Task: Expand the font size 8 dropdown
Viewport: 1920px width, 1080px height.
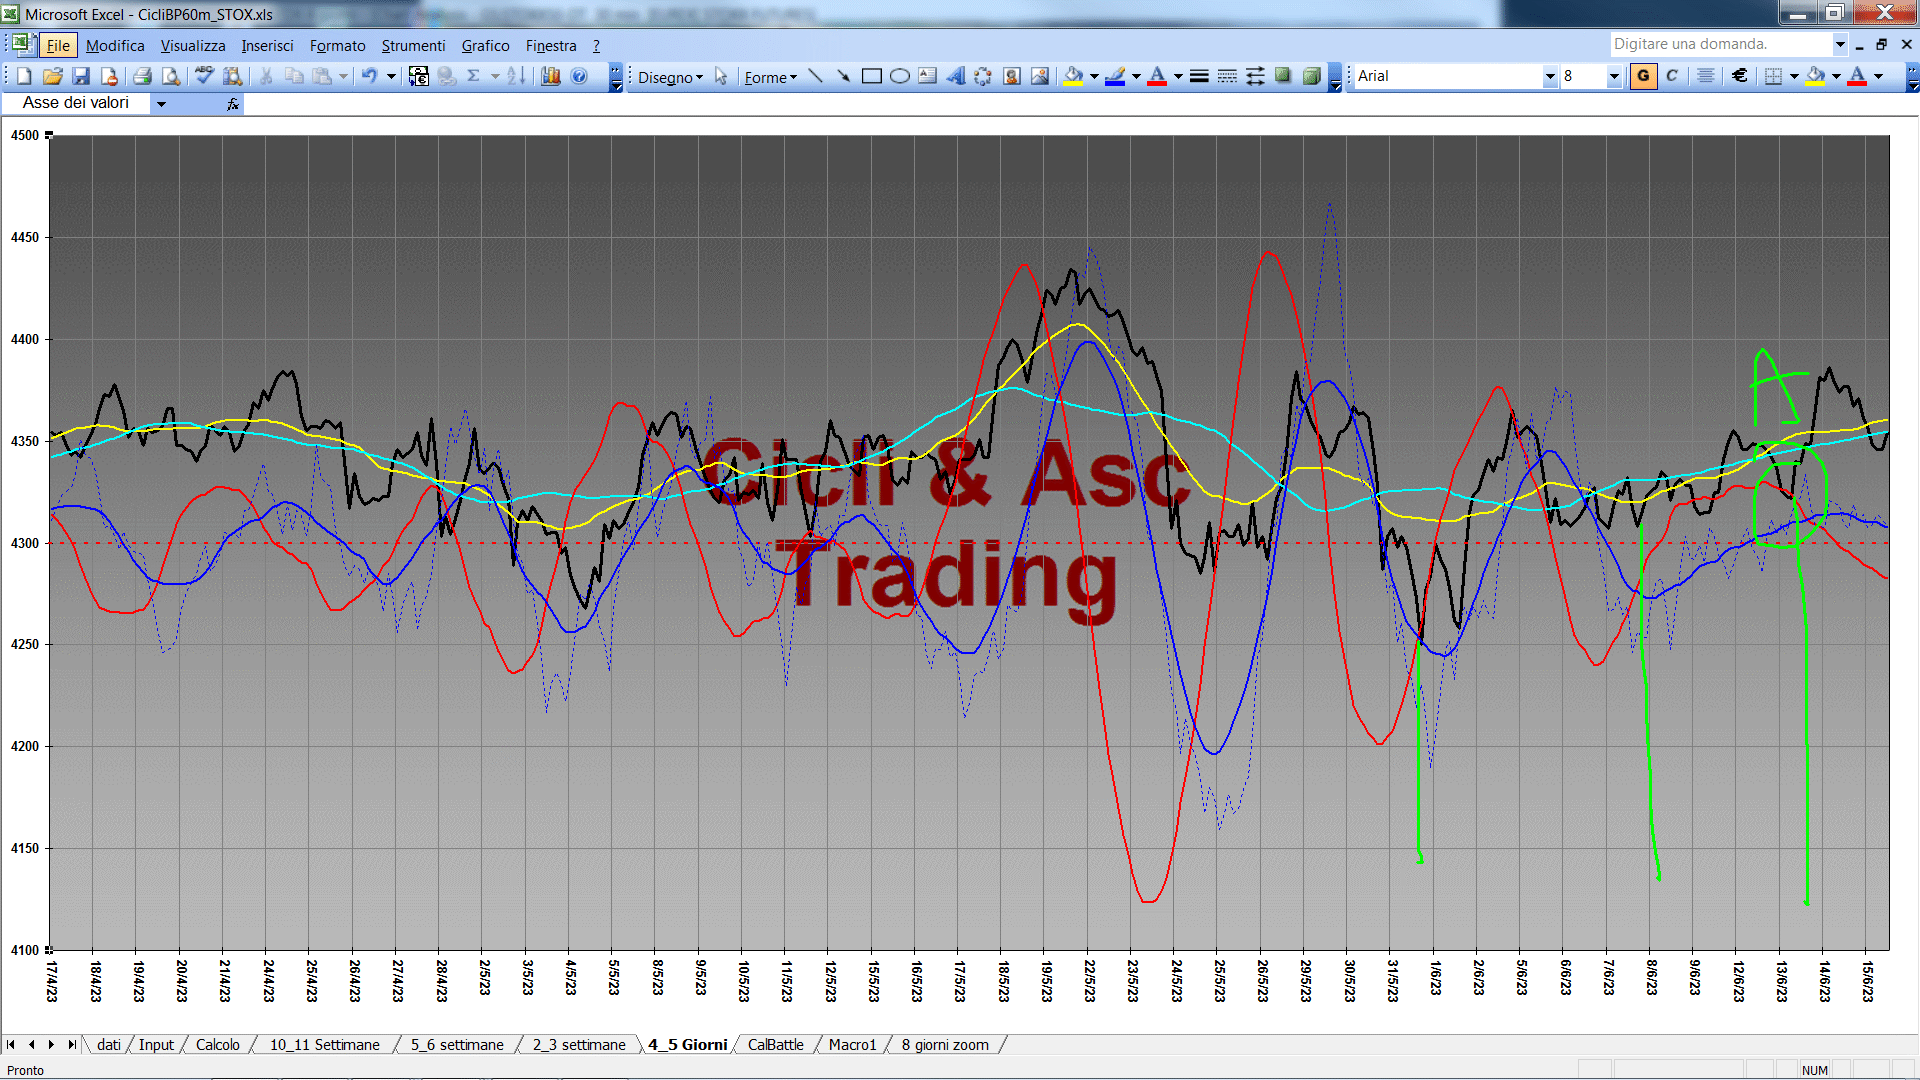Action: coord(1614,76)
